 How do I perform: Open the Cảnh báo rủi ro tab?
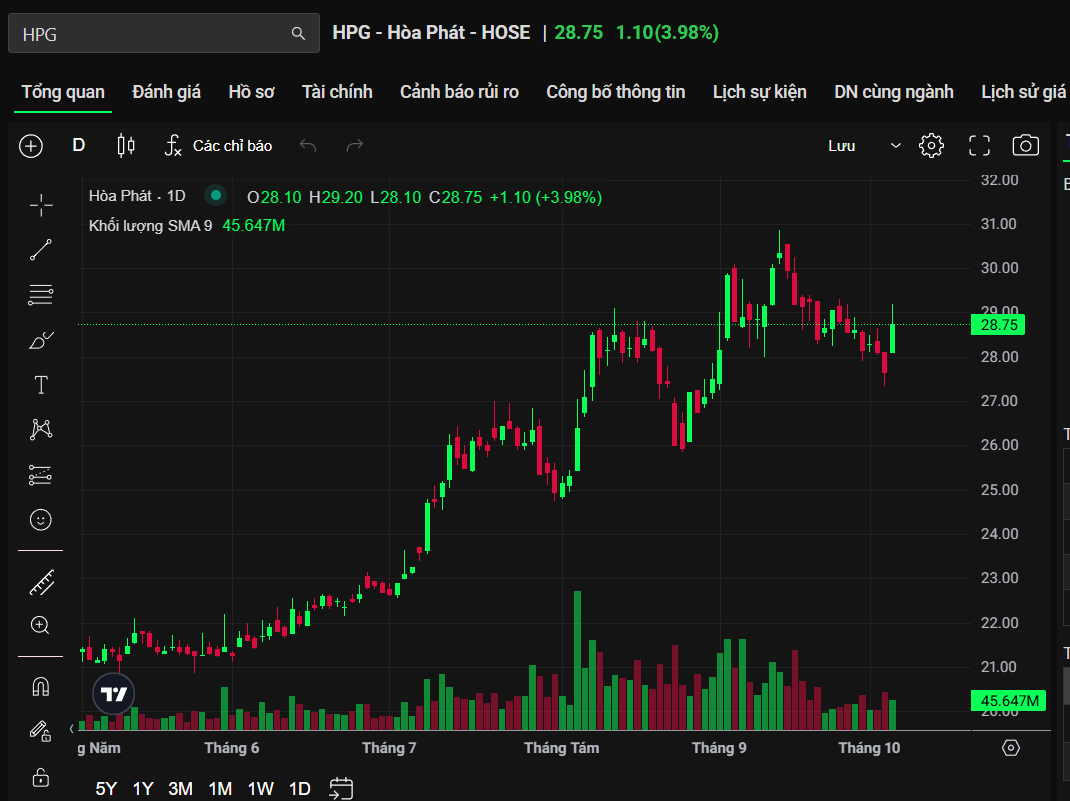[459, 92]
